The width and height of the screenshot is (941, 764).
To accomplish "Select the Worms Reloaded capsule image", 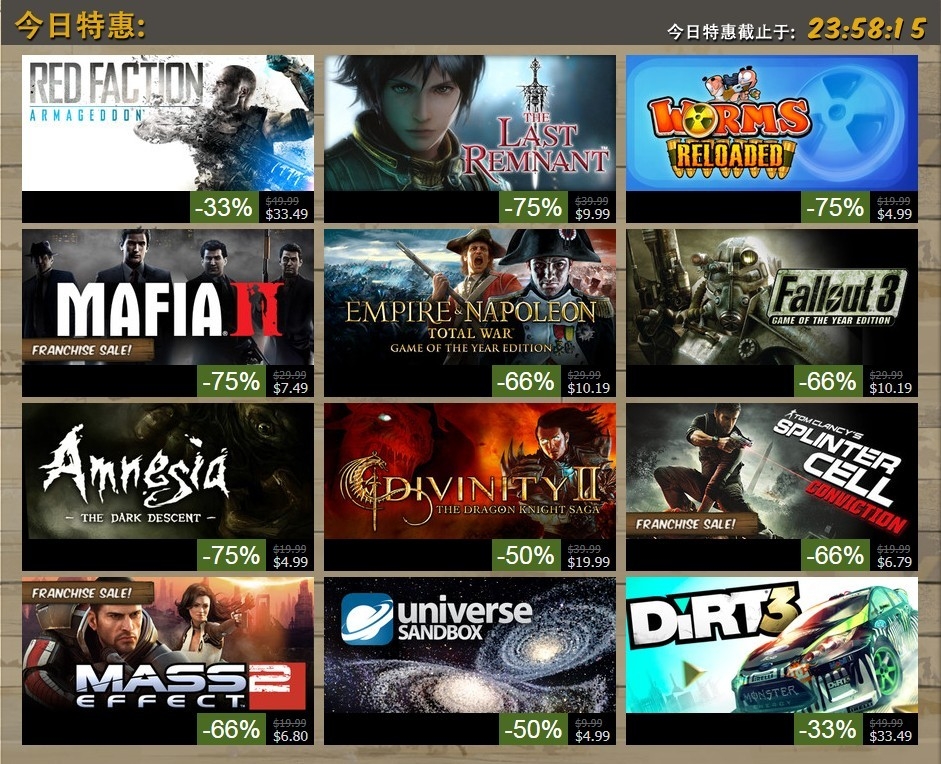I will click(772, 123).
